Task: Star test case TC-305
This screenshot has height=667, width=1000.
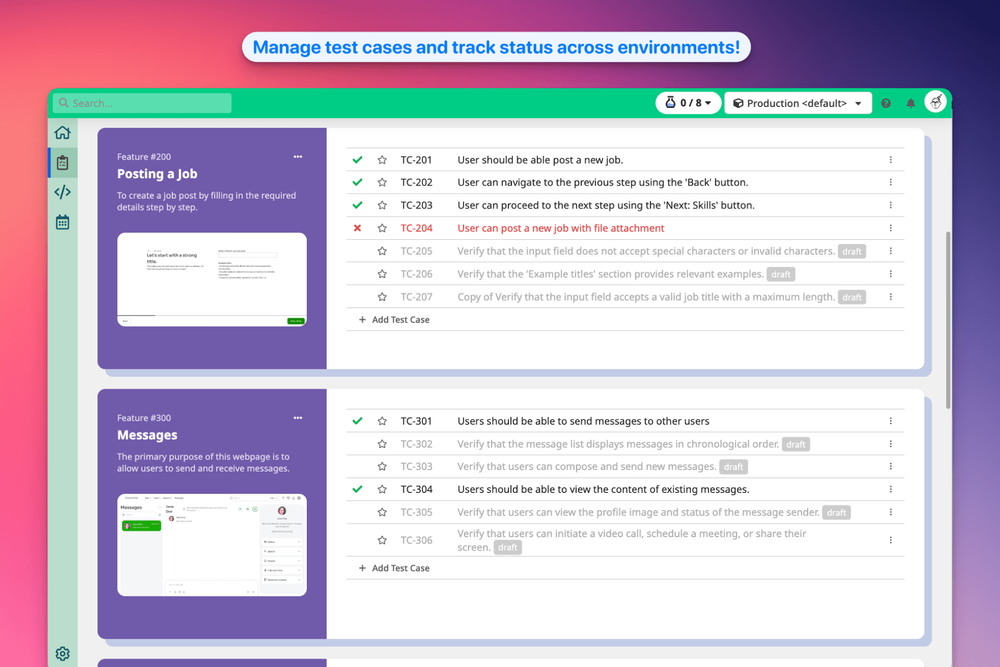Action: 382,513
